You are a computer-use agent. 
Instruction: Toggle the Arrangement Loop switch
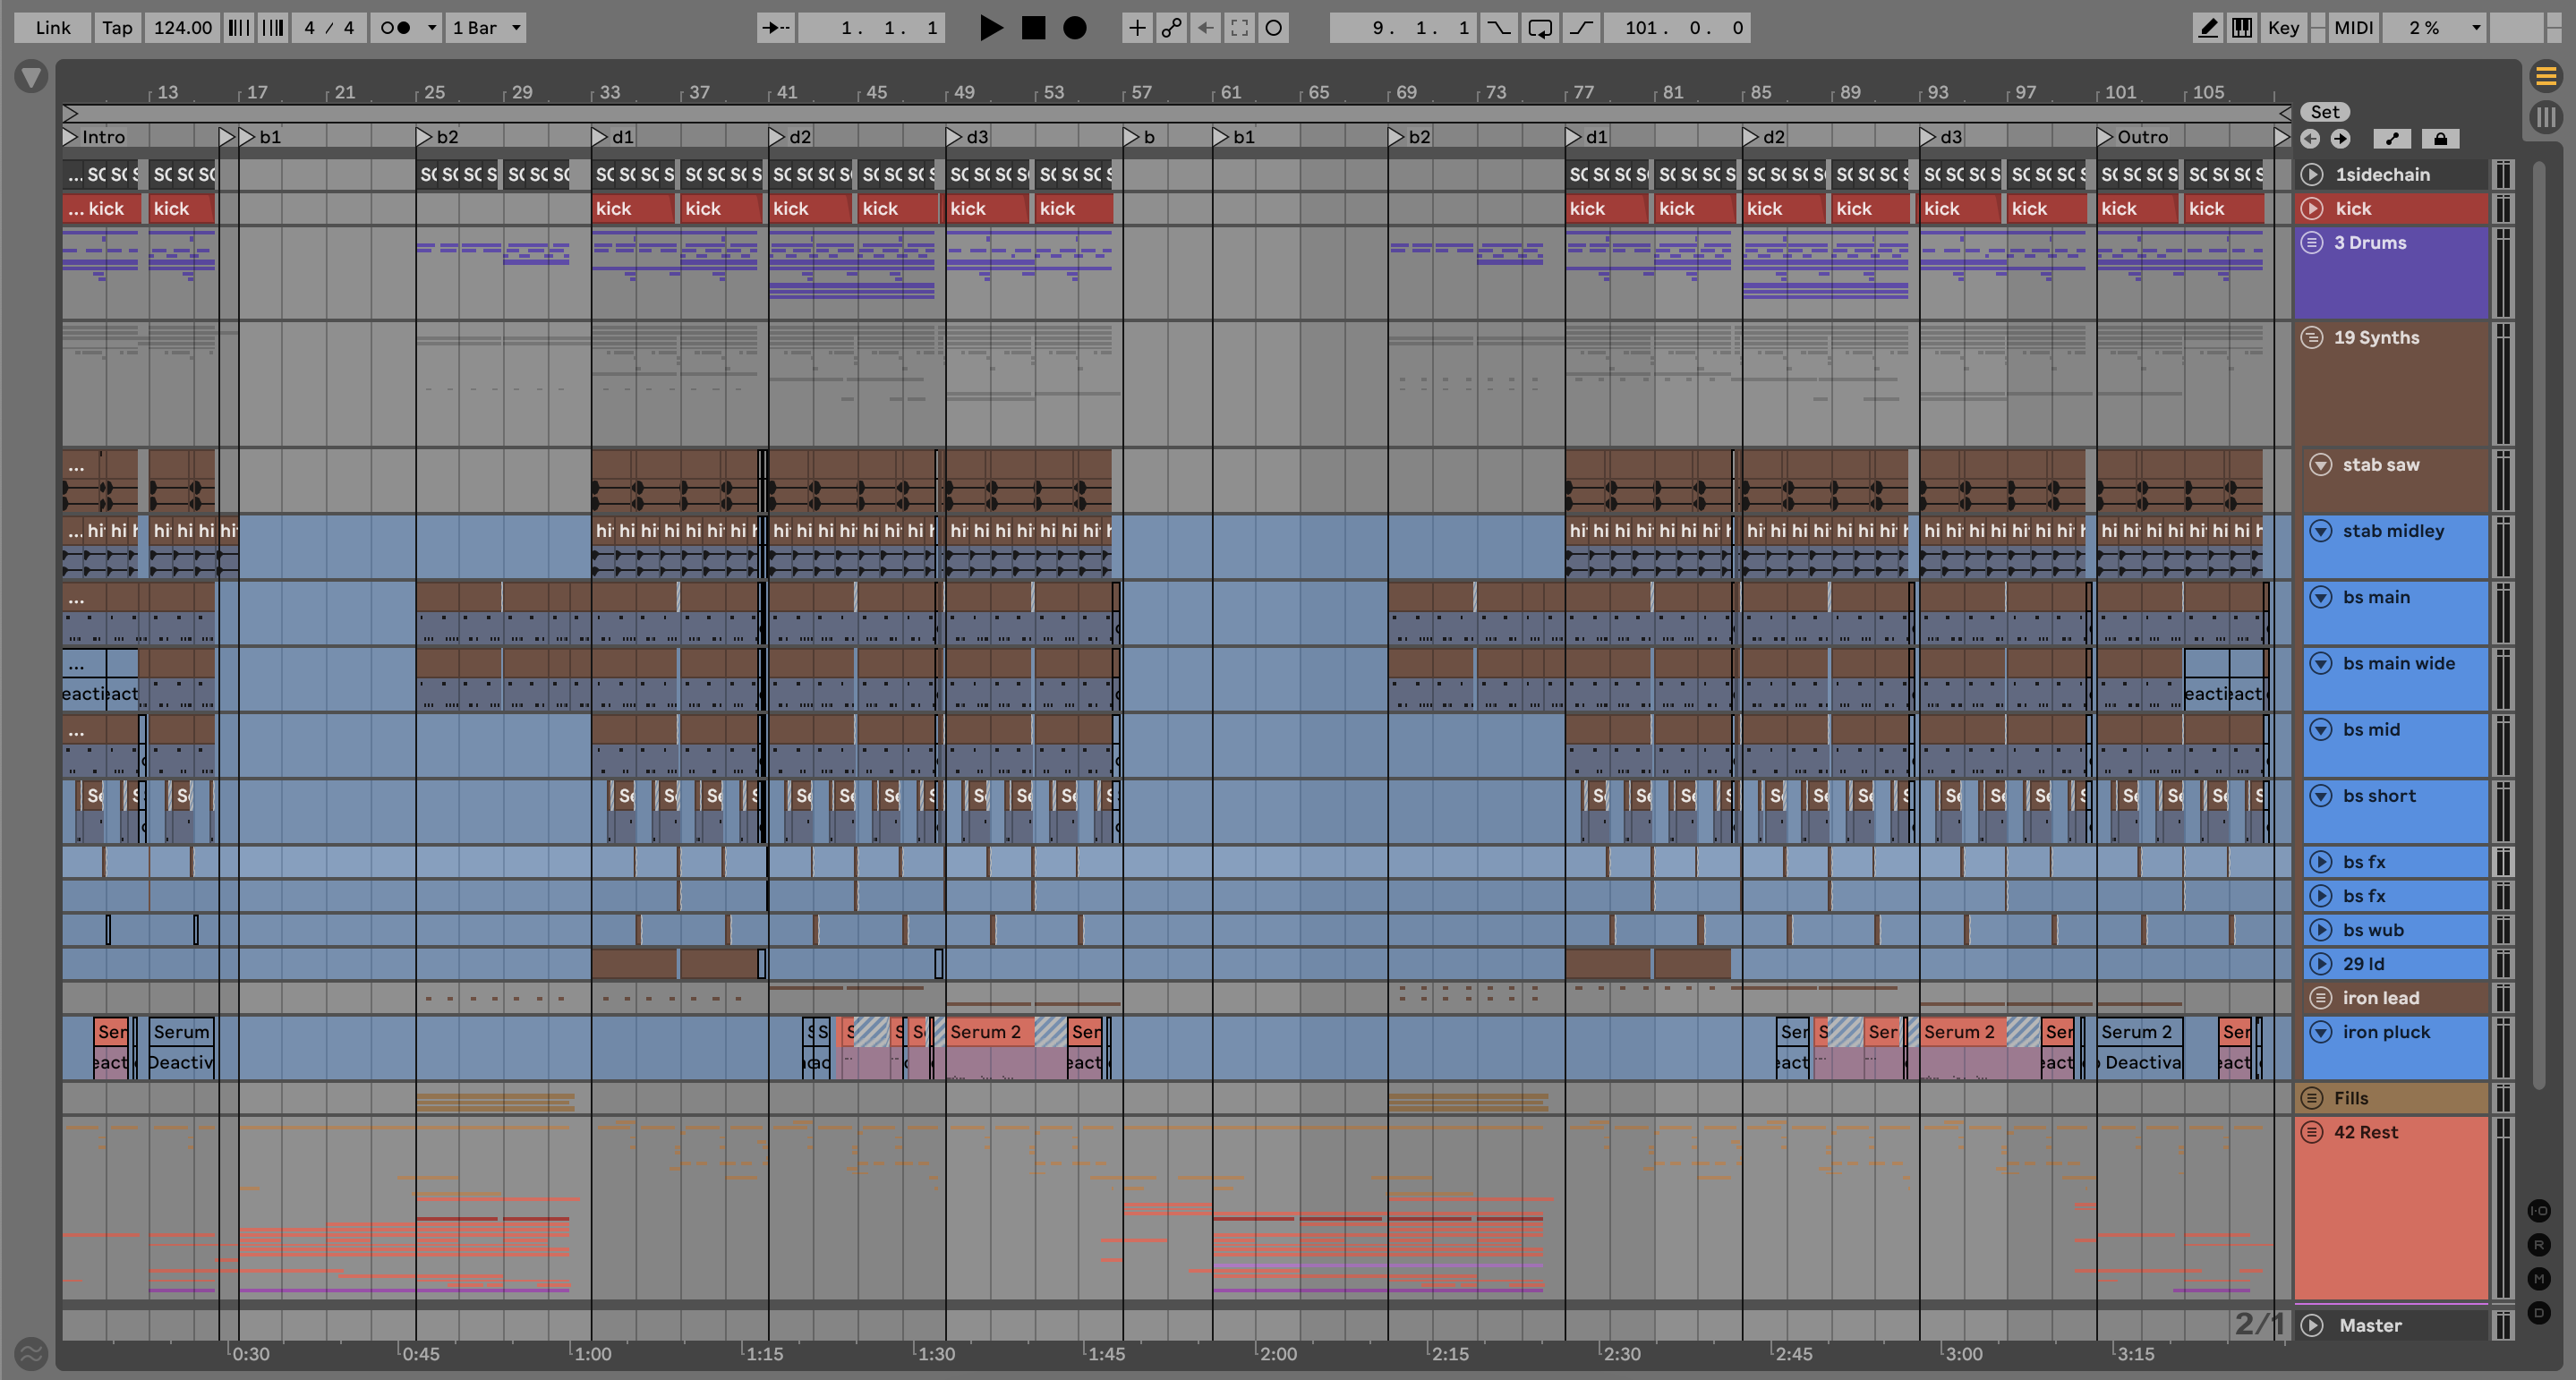(1540, 28)
